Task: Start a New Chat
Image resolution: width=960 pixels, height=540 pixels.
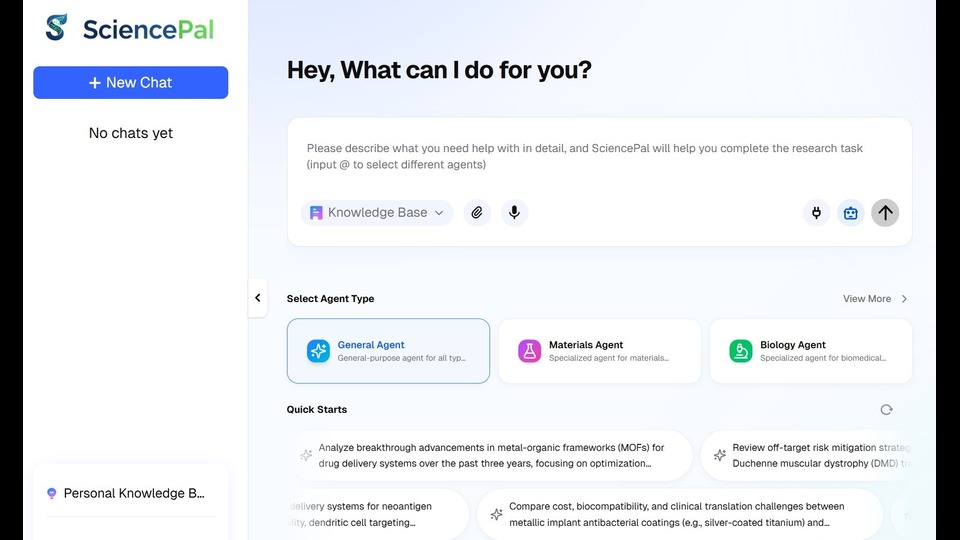Action: pos(131,82)
